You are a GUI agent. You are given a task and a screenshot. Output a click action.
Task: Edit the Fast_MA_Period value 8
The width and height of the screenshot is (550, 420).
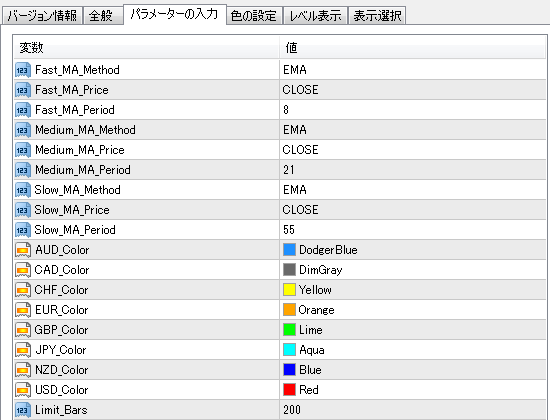[413, 110]
